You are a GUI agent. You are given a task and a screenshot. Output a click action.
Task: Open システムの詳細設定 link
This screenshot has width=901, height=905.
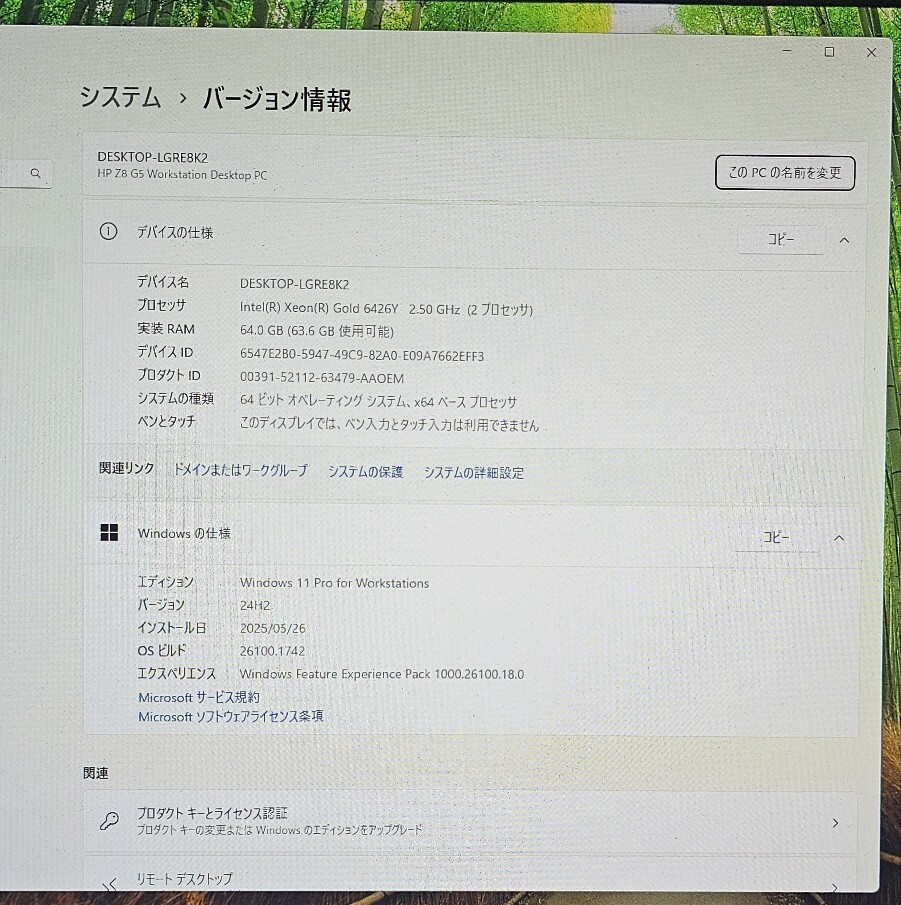474,473
